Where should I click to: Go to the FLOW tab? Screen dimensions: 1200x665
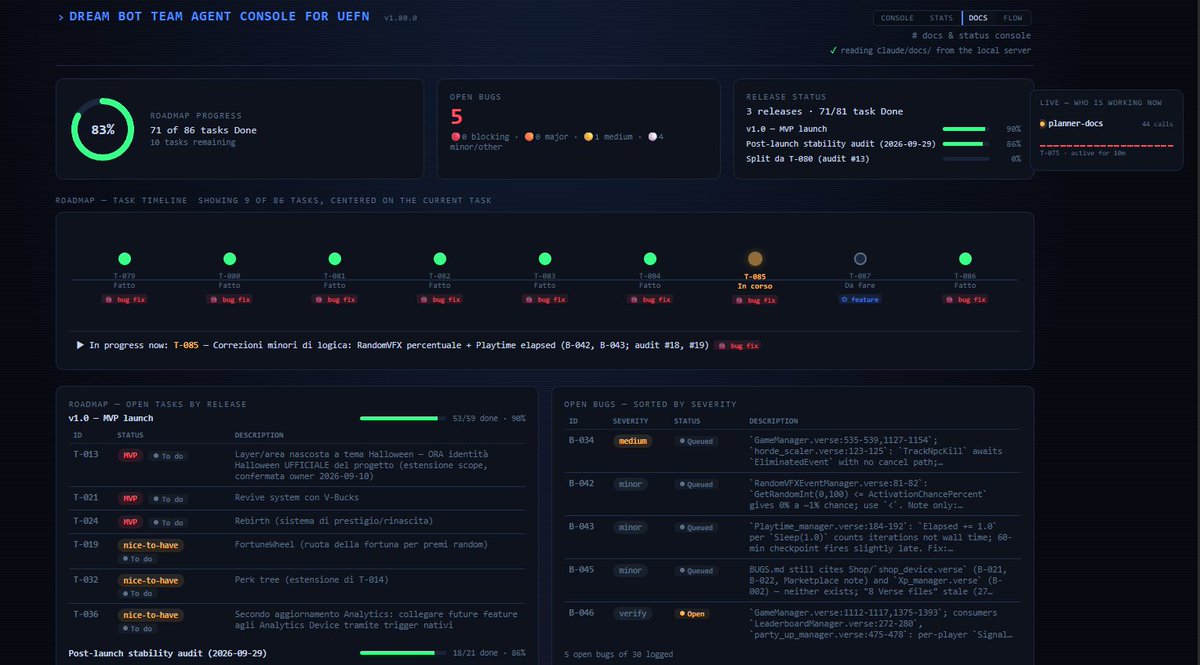tap(1013, 18)
